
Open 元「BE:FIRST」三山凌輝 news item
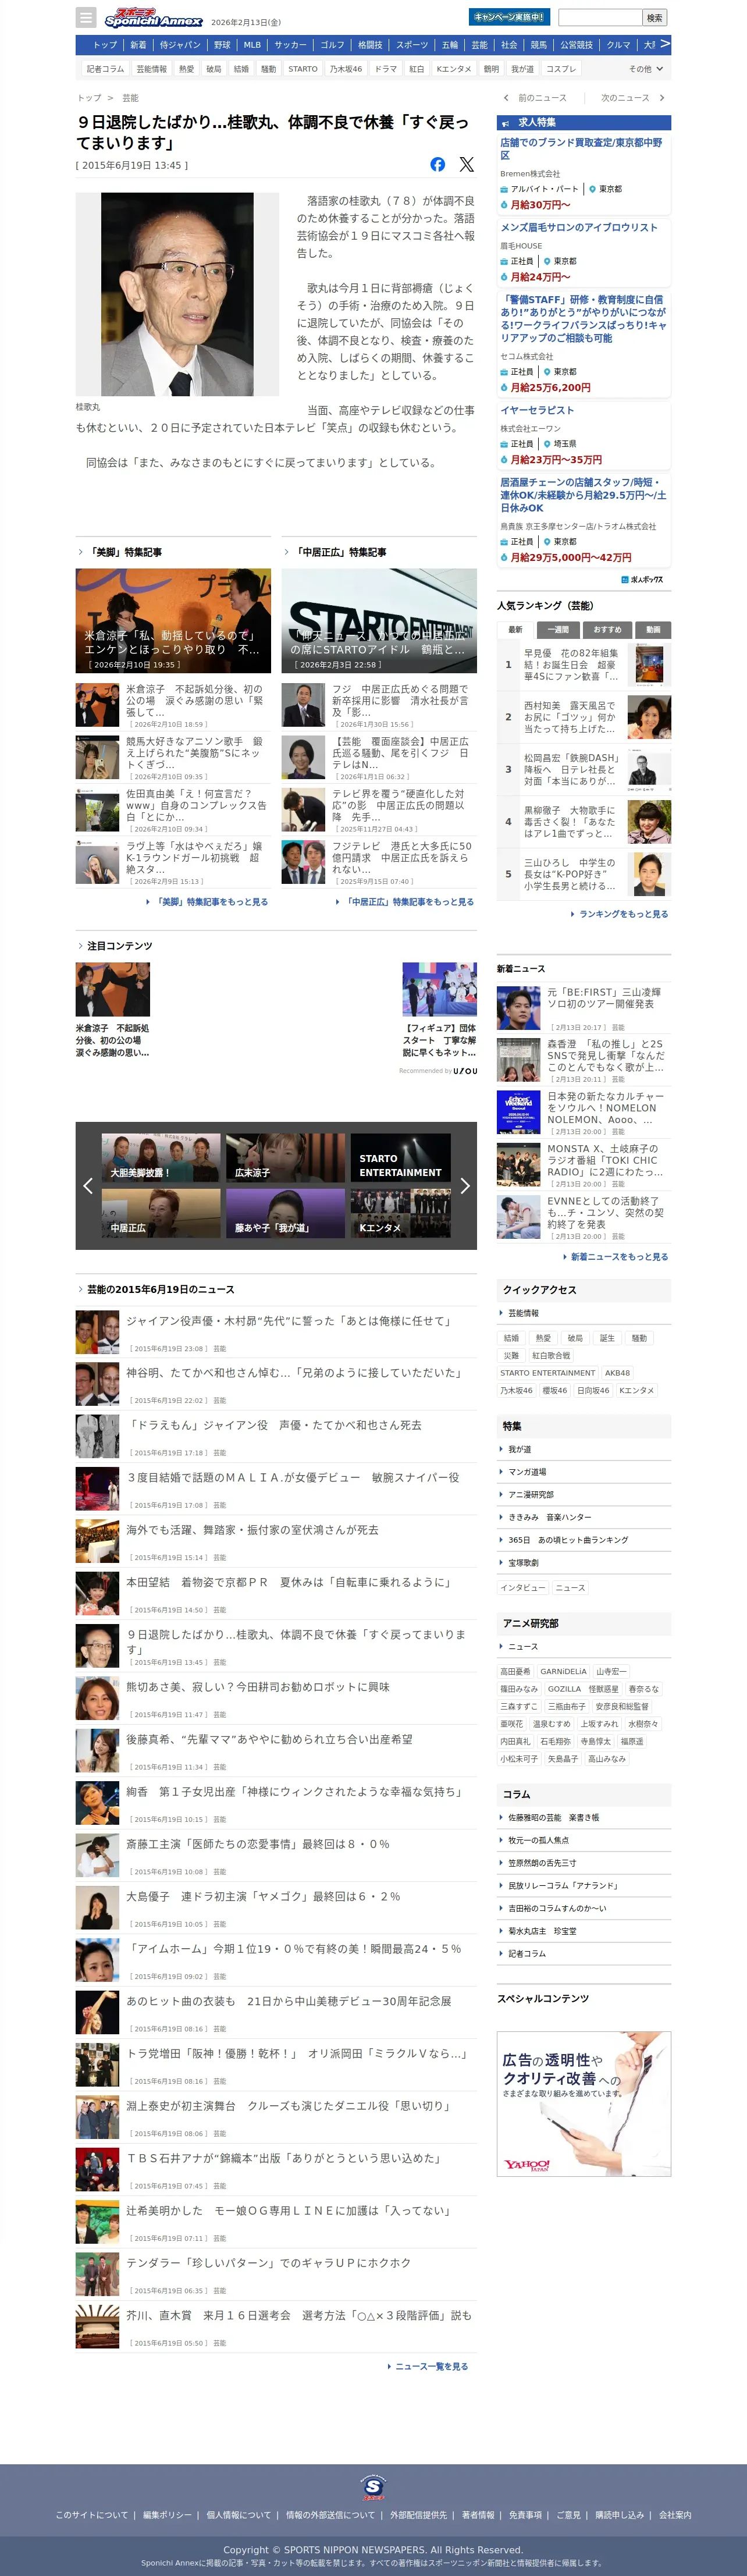[x=584, y=1009]
